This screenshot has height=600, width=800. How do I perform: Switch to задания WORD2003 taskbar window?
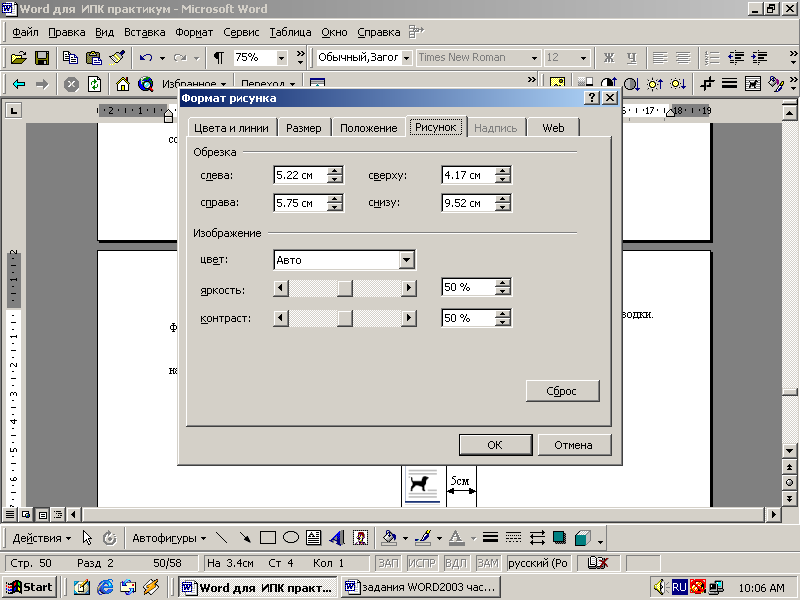pos(420,587)
